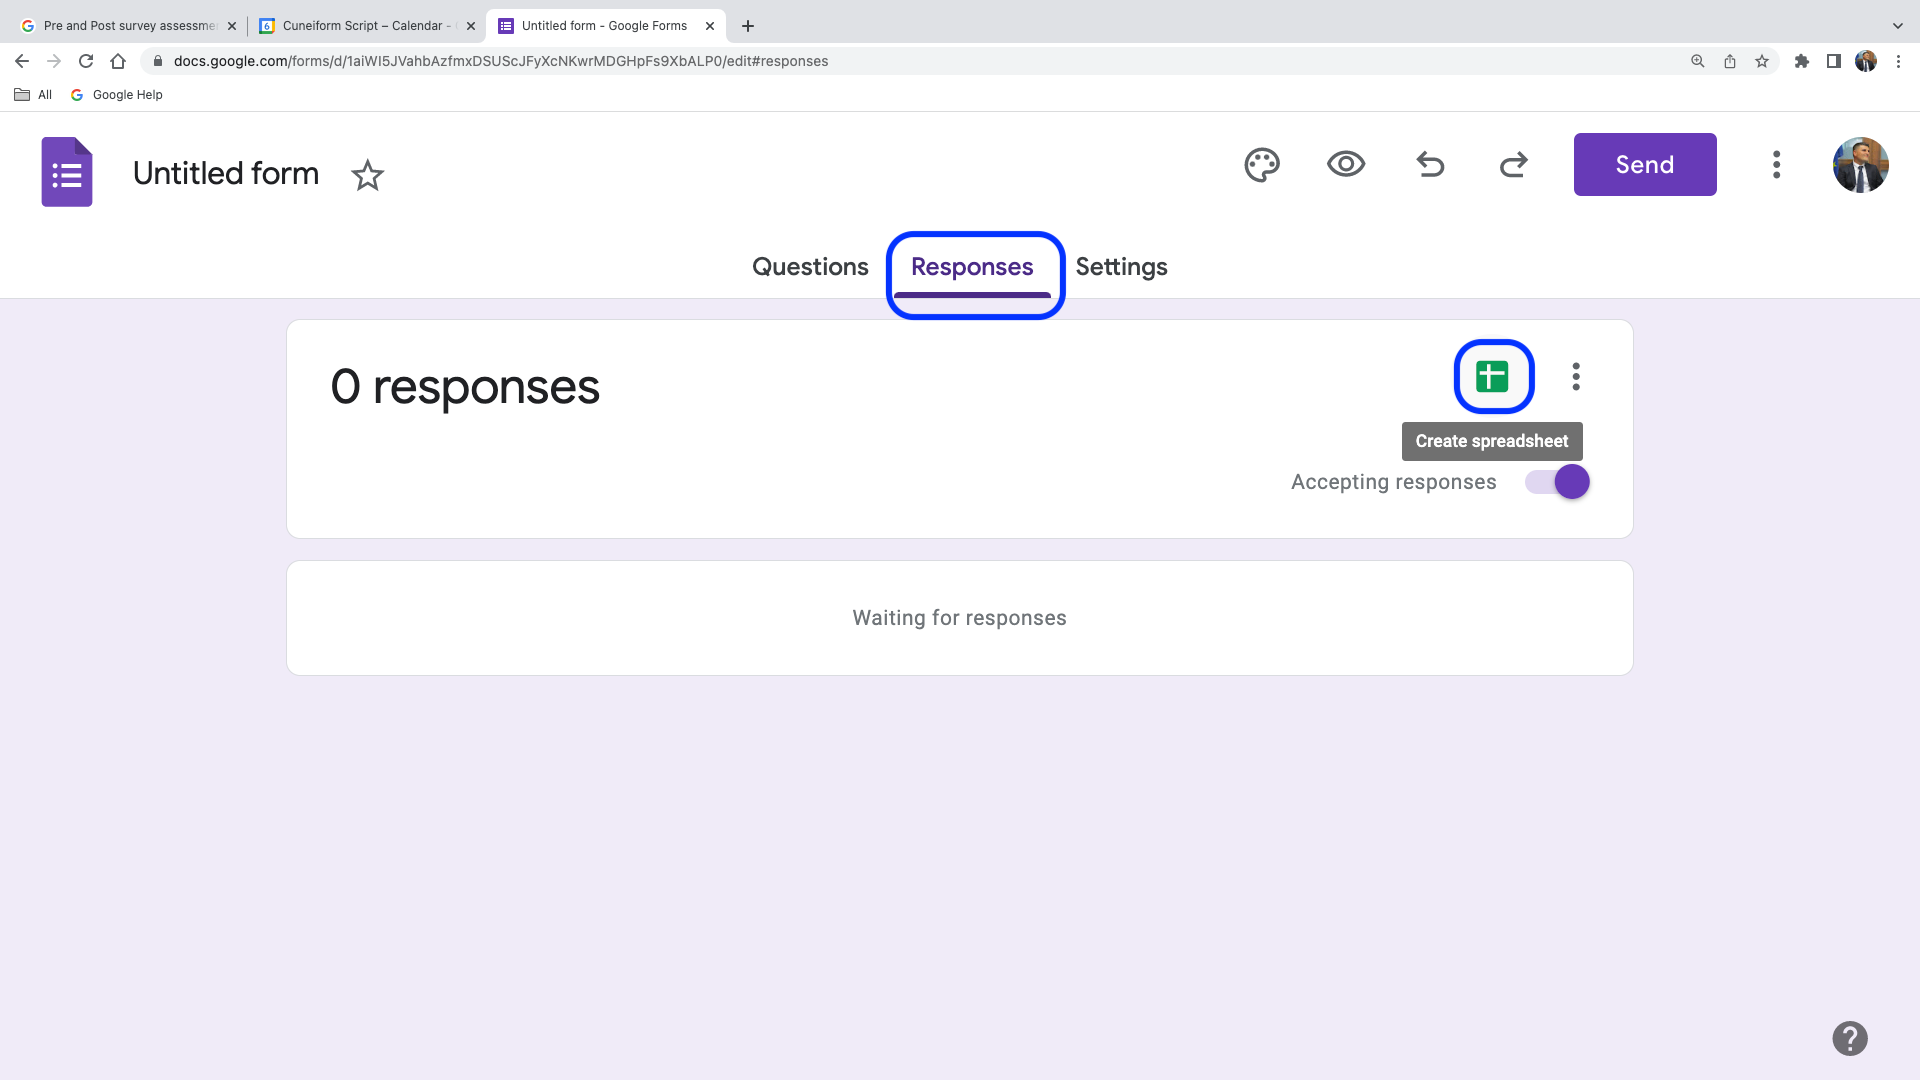This screenshot has width=1920, height=1080.
Task: Open the Google account avatar in Forms
Action: click(1860, 165)
